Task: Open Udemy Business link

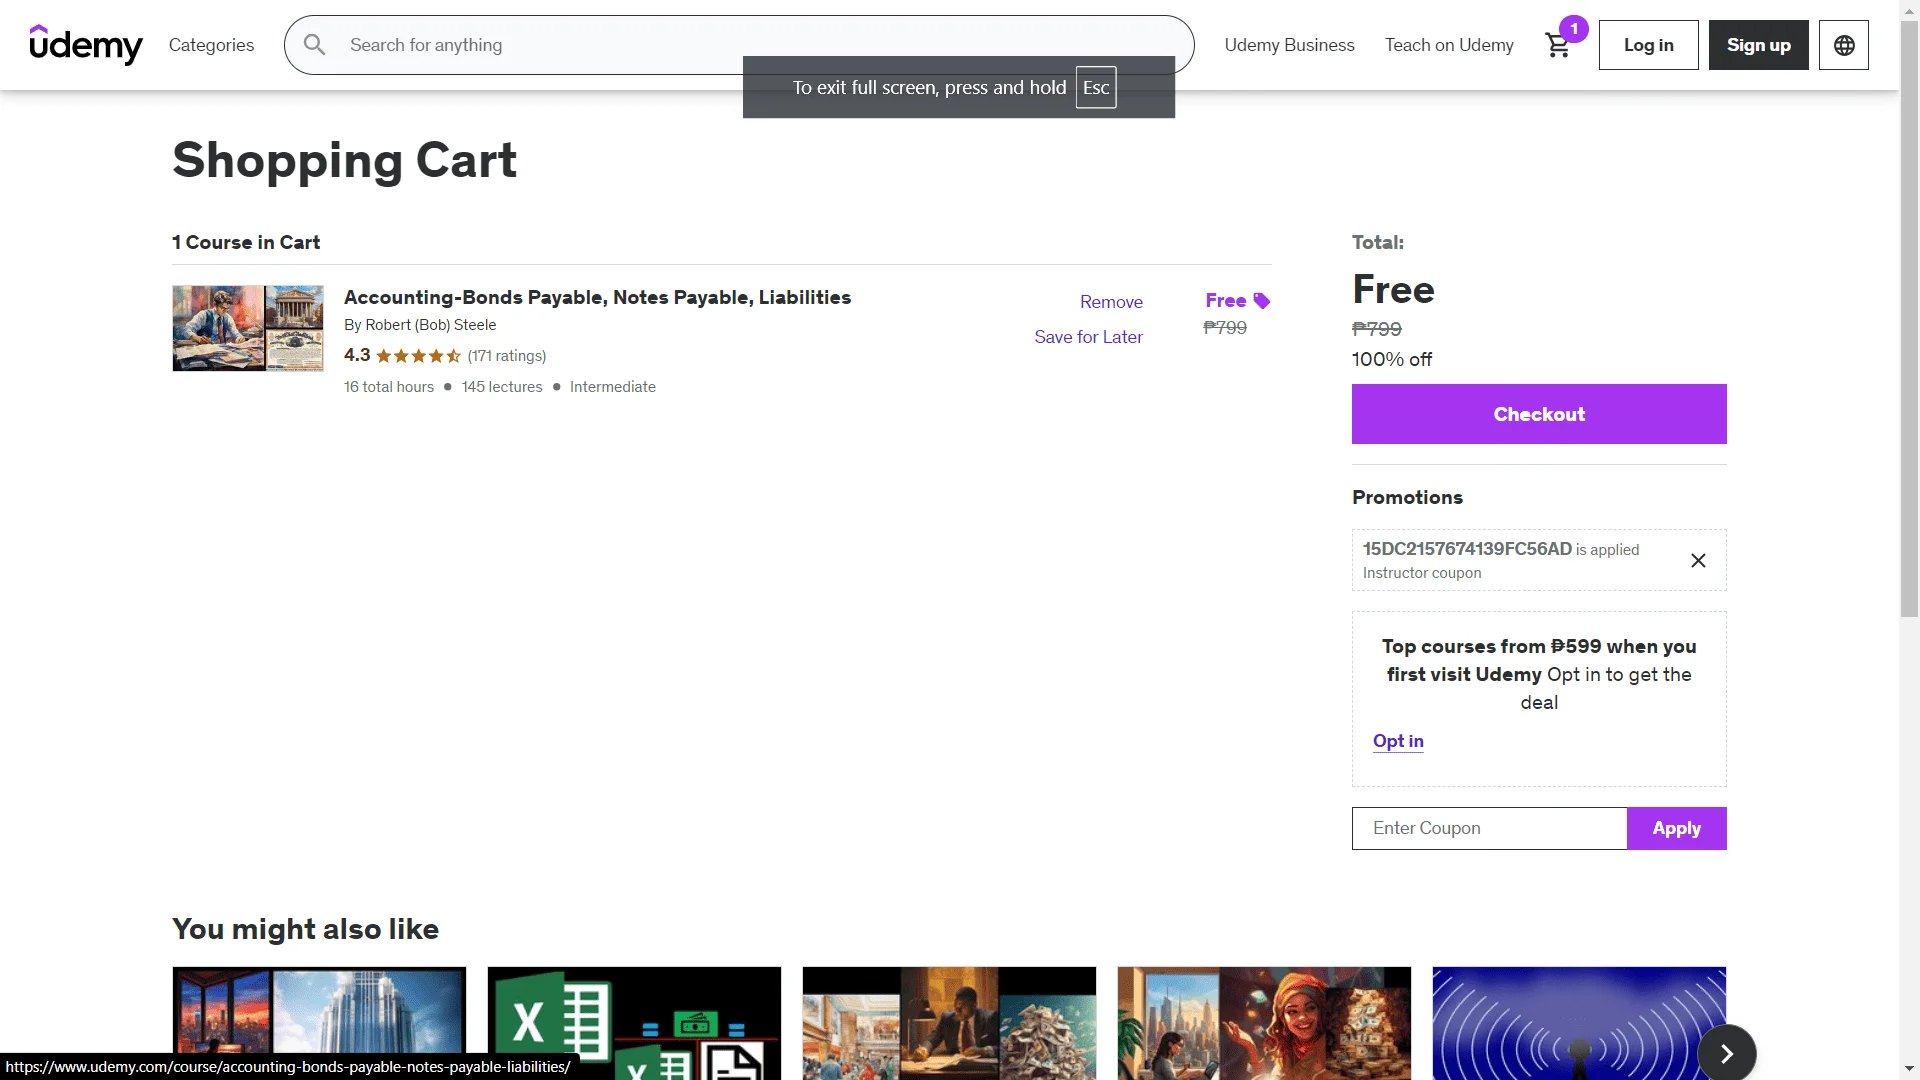Action: (1289, 45)
